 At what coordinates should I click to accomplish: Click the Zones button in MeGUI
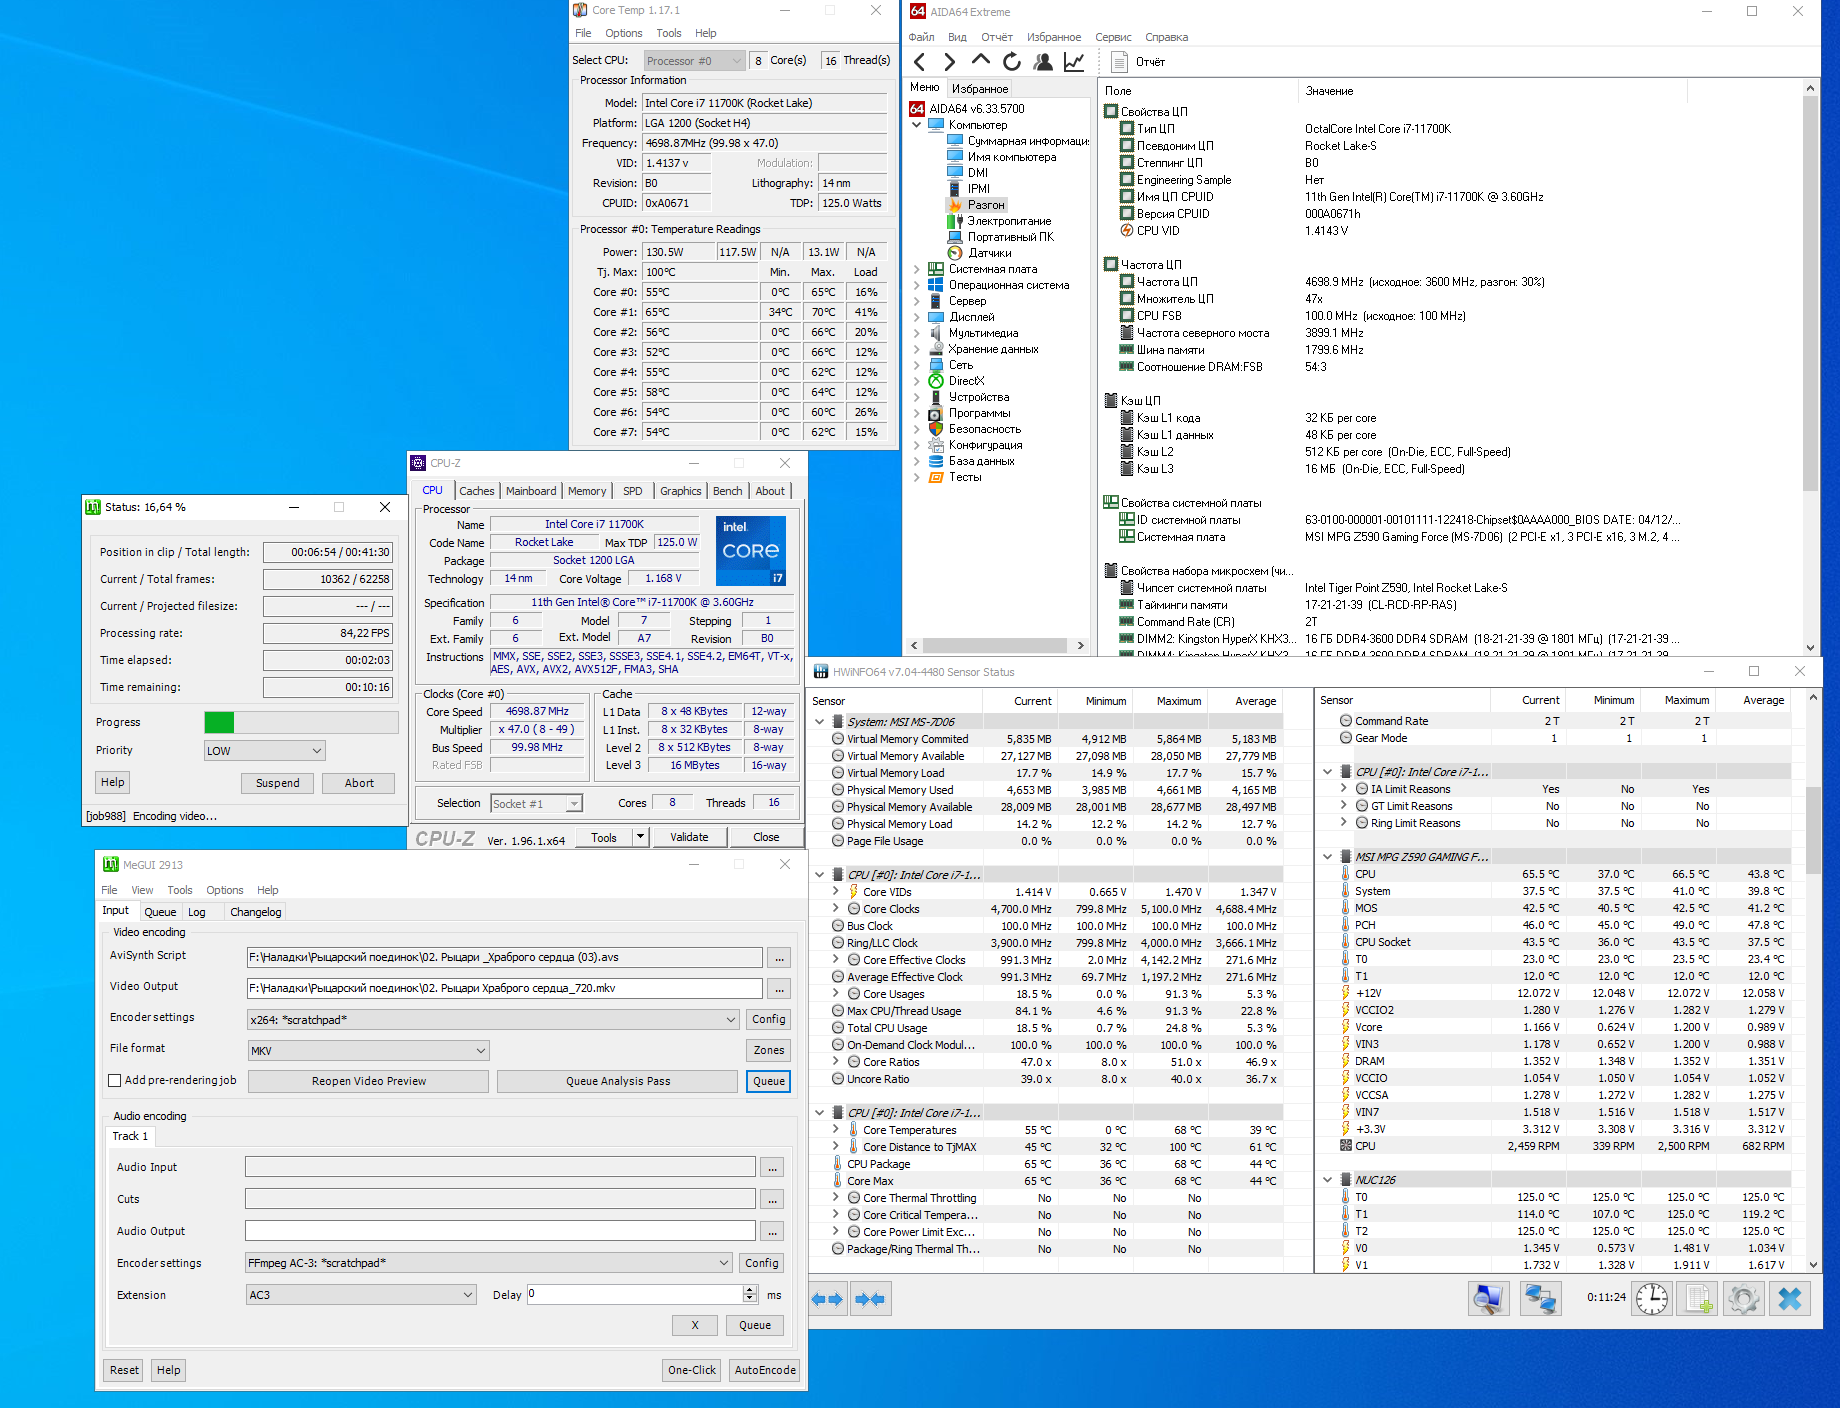click(768, 1050)
